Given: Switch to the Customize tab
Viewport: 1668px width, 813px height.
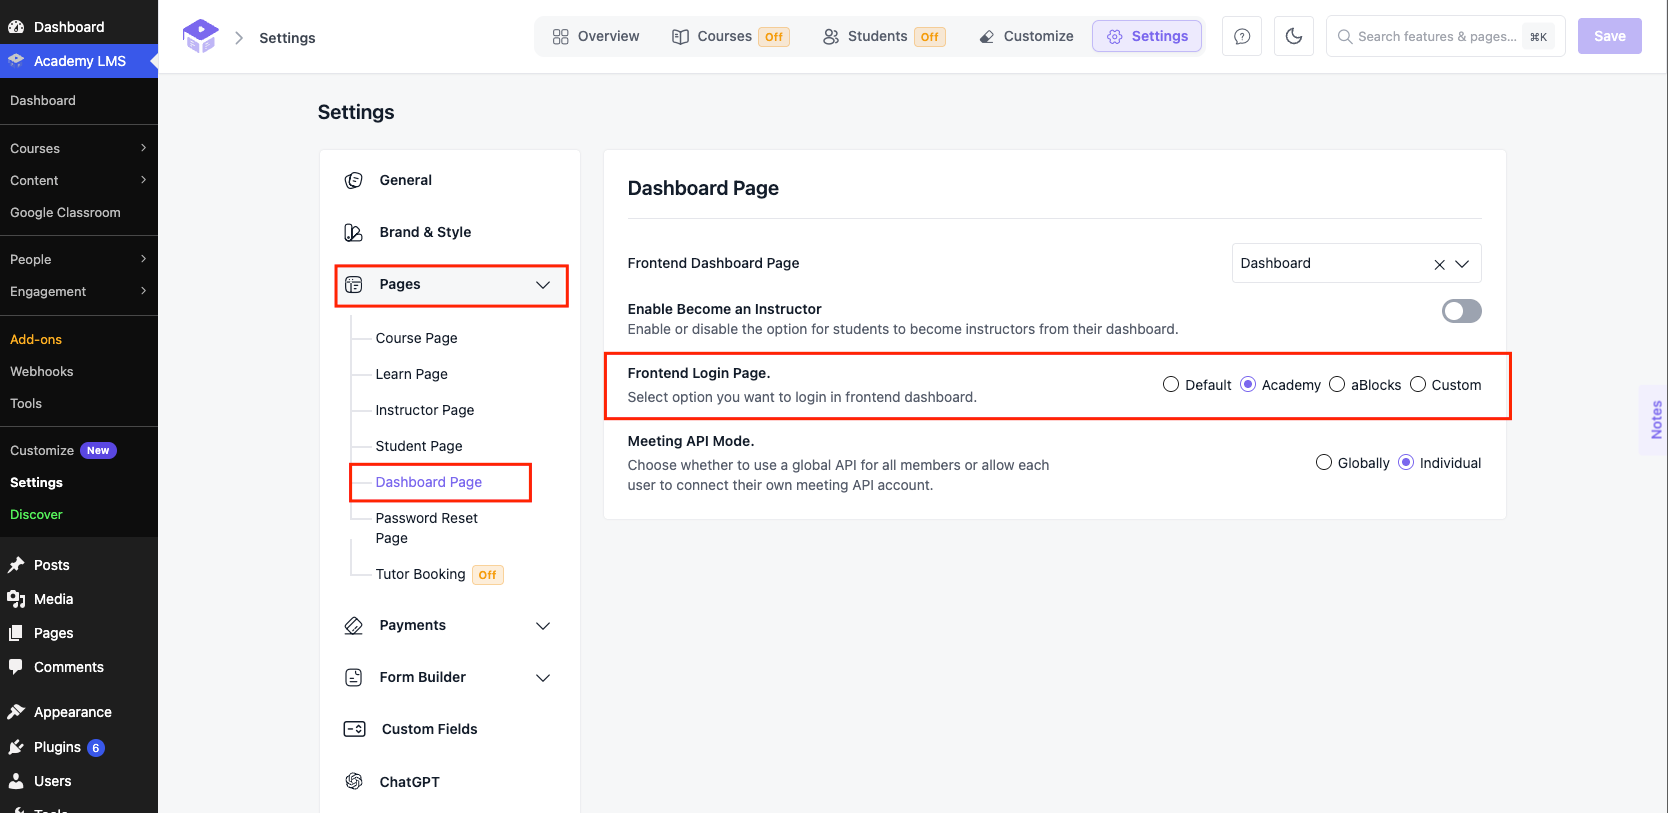Looking at the screenshot, I should coord(1026,37).
